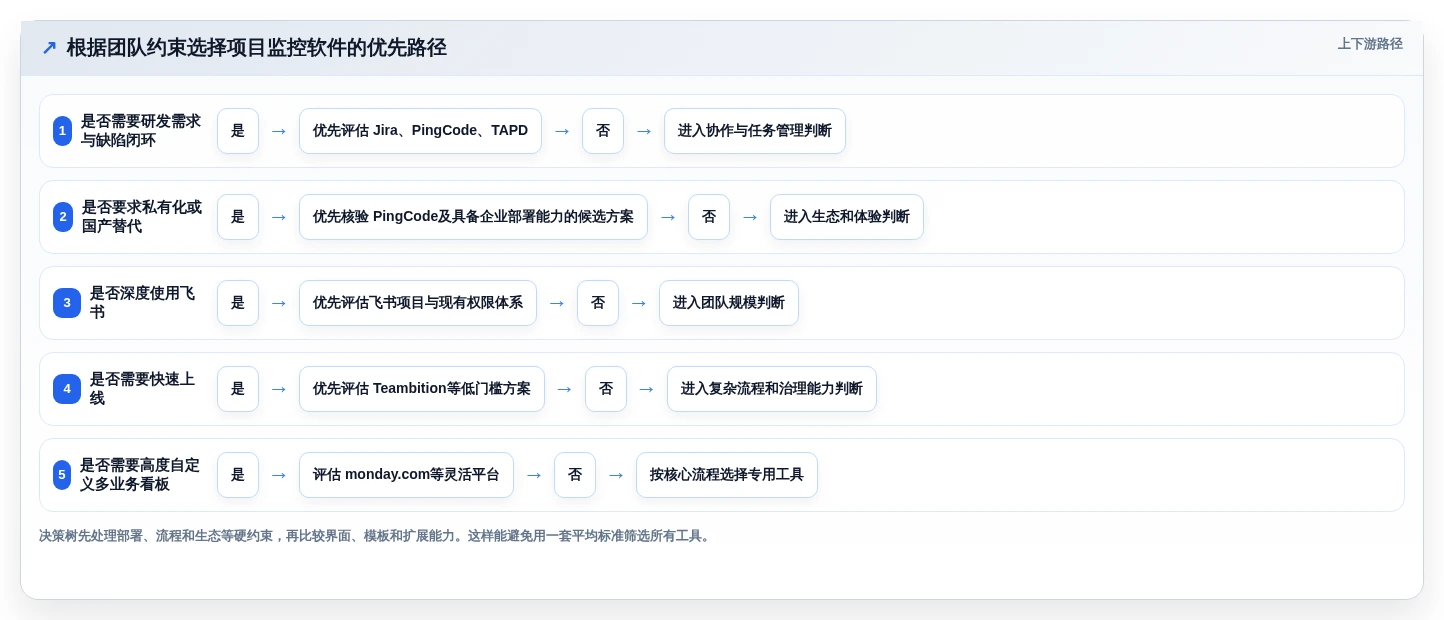Open 优先评估飞书项目与现有权限体系 box

coord(418,303)
